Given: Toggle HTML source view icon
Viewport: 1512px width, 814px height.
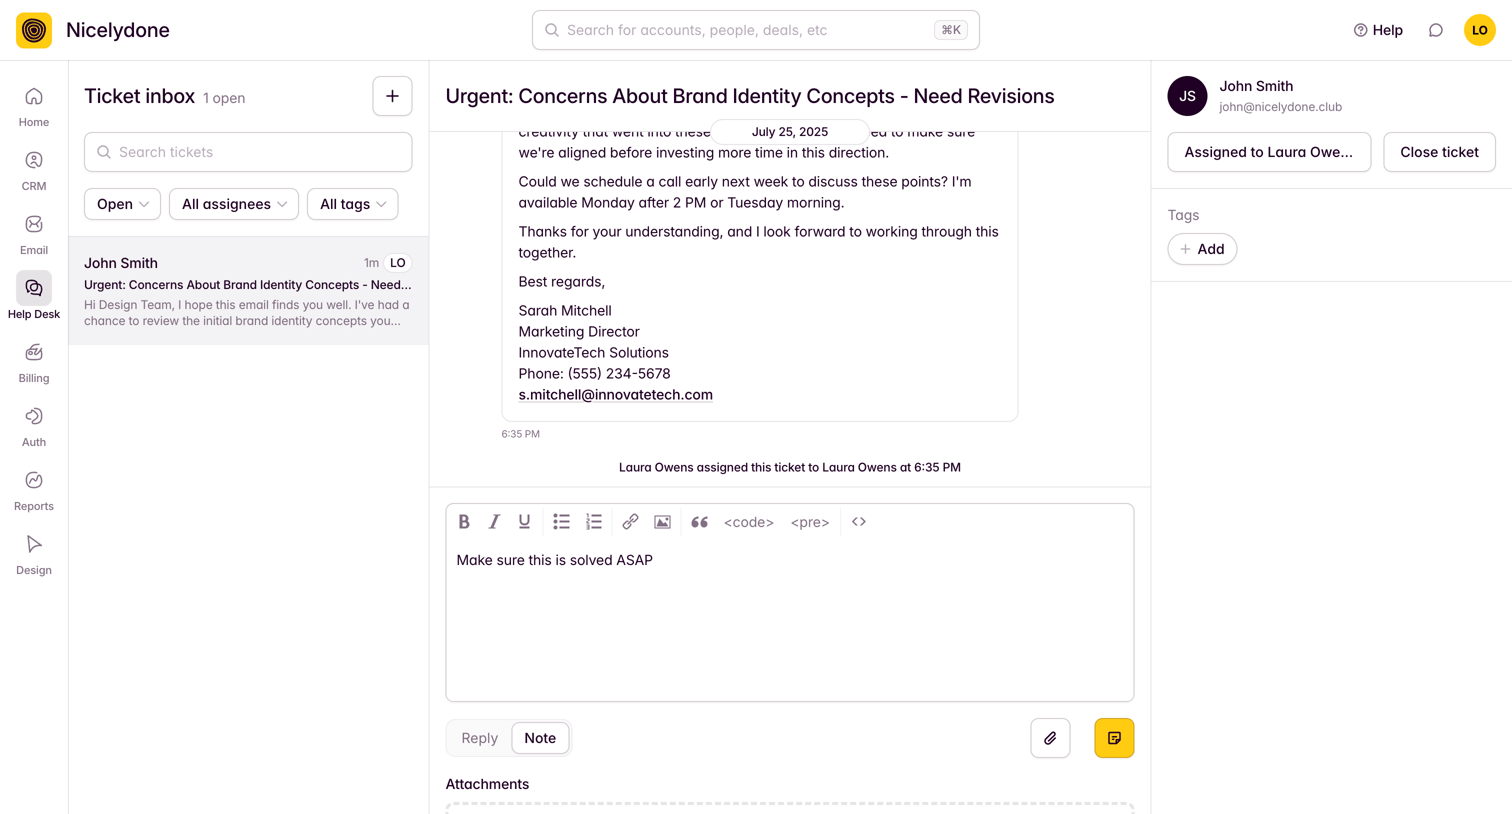Looking at the screenshot, I should pos(859,522).
